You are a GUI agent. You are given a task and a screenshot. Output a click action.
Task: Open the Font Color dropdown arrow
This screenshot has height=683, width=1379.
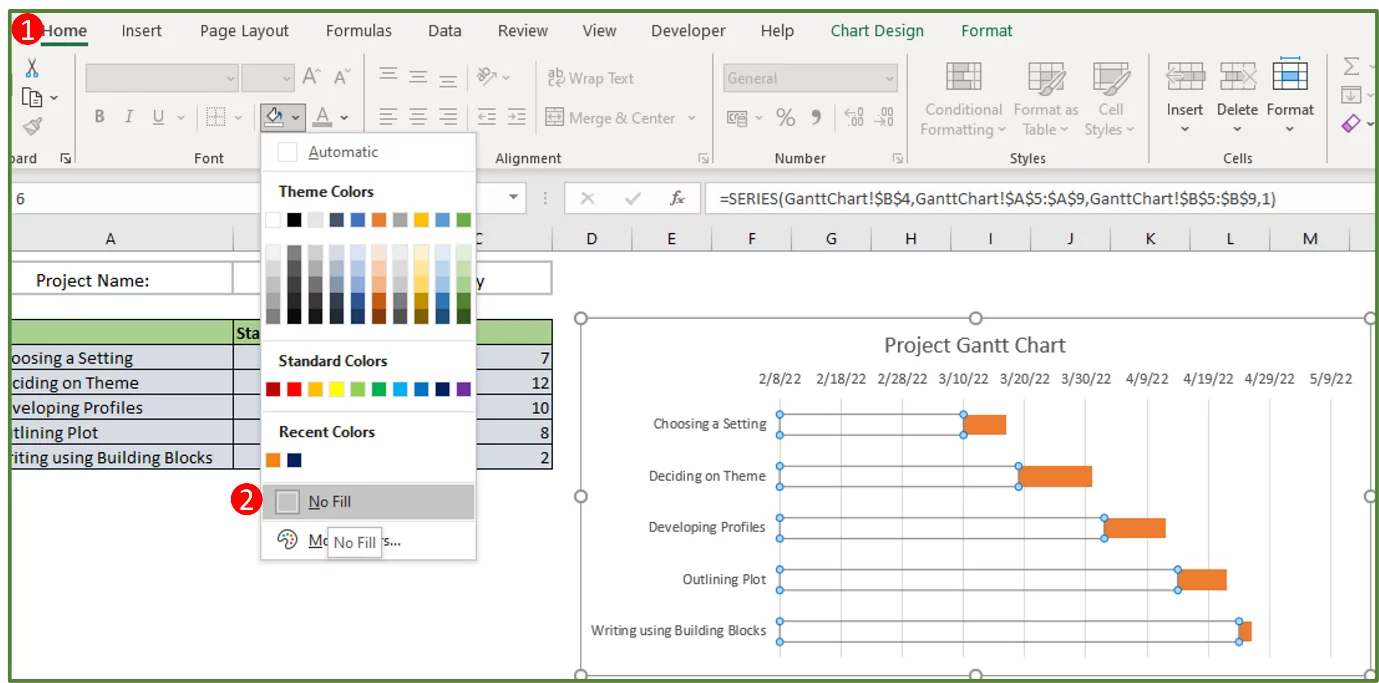click(345, 117)
